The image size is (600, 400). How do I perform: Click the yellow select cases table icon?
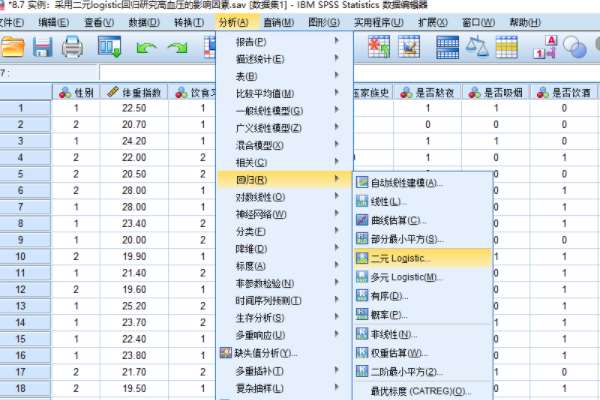coord(507,47)
